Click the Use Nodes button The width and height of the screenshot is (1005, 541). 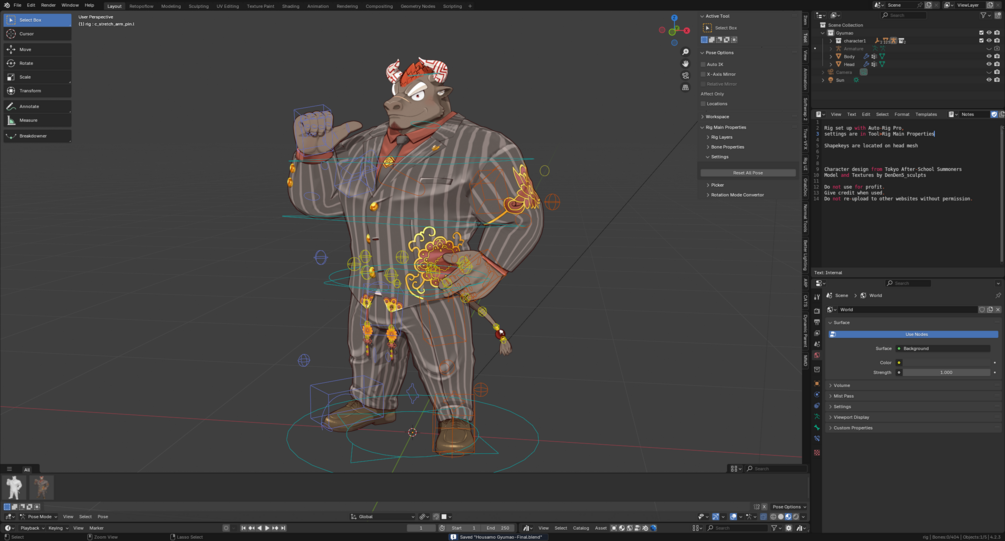click(x=913, y=335)
